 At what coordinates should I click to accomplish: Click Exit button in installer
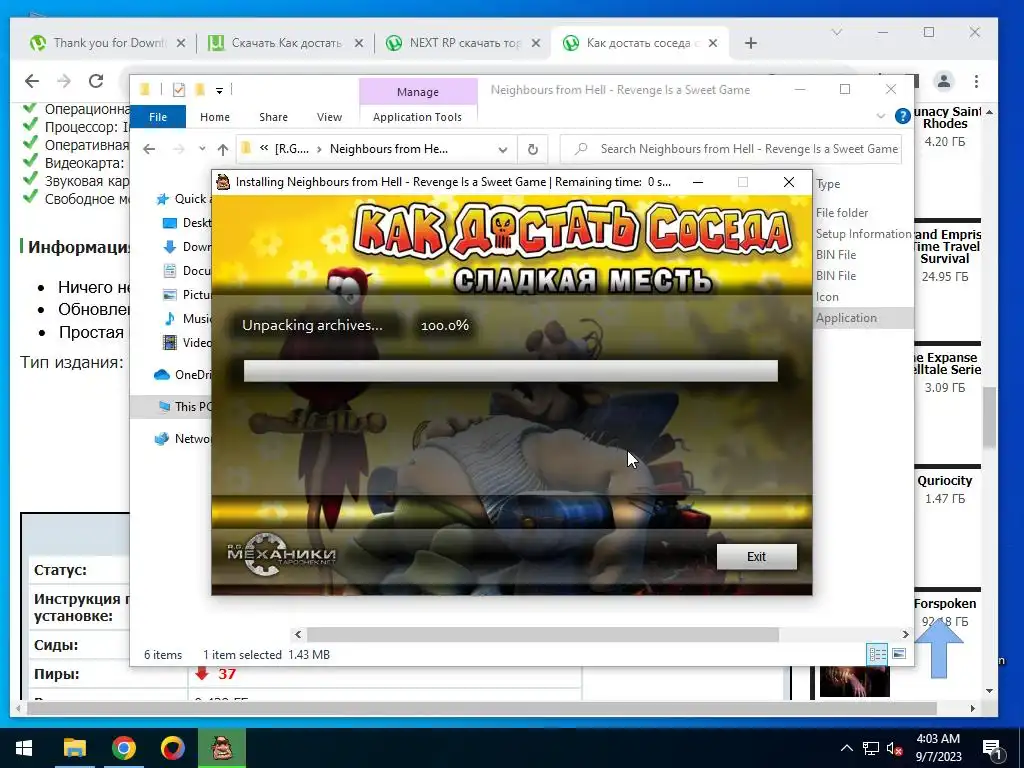click(756, 556)
